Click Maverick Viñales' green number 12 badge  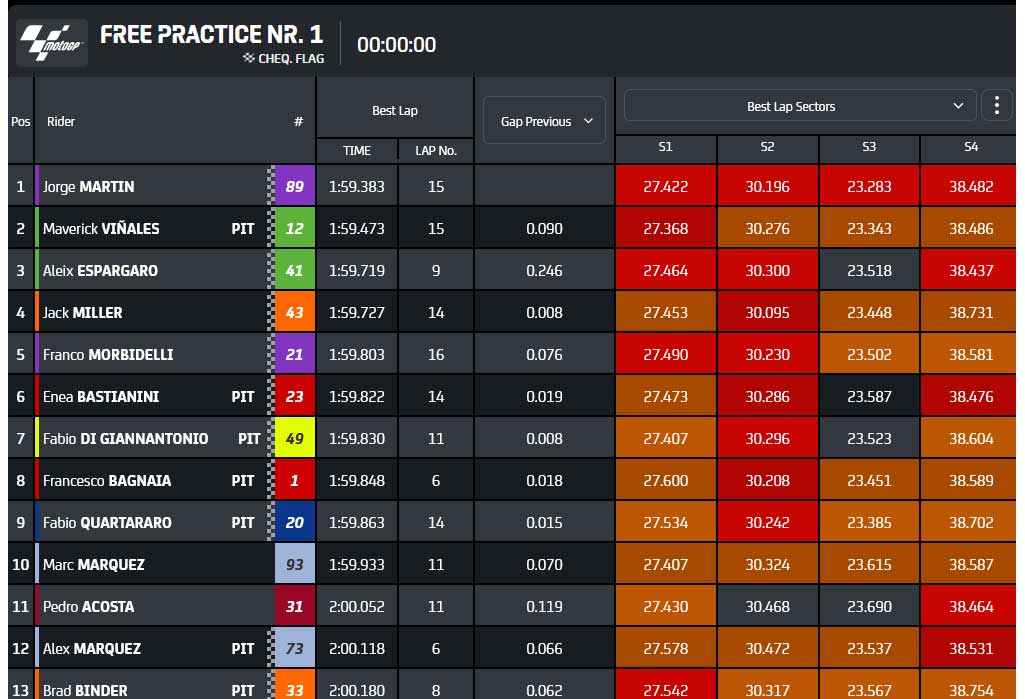coord(294,228)
